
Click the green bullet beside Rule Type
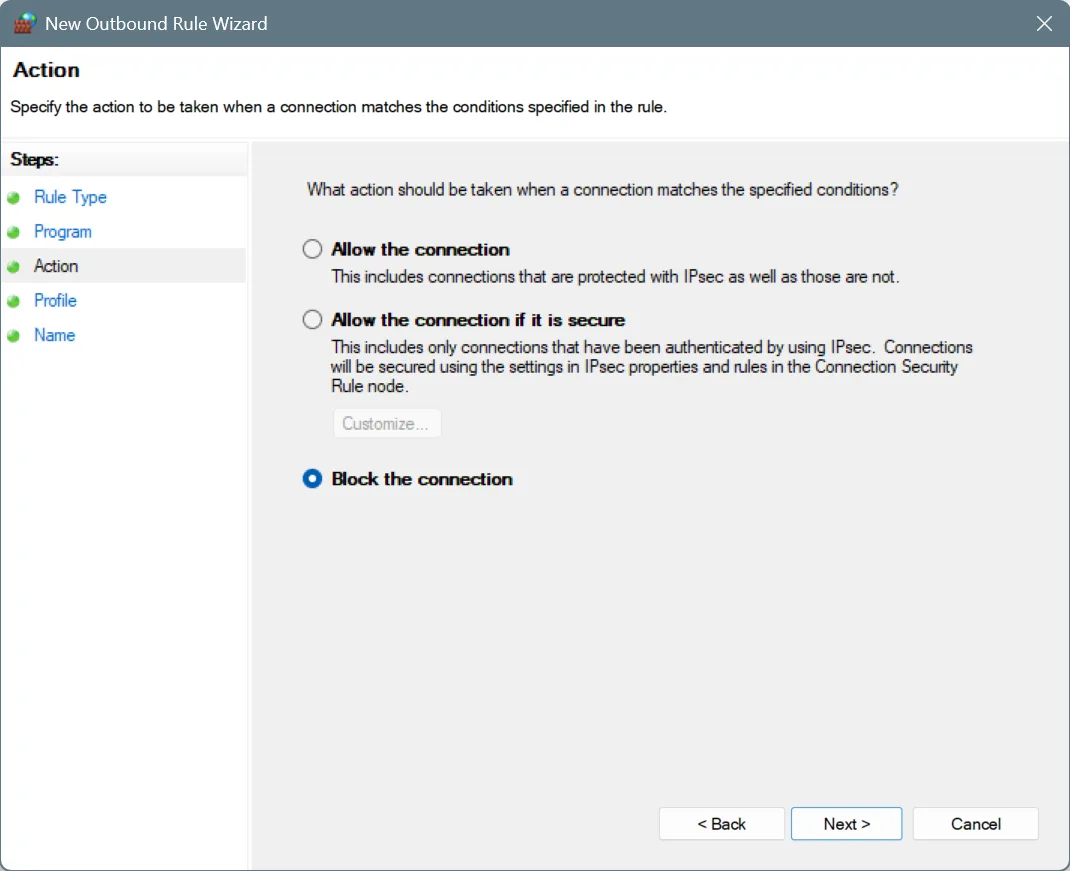[x=14, y=198]
